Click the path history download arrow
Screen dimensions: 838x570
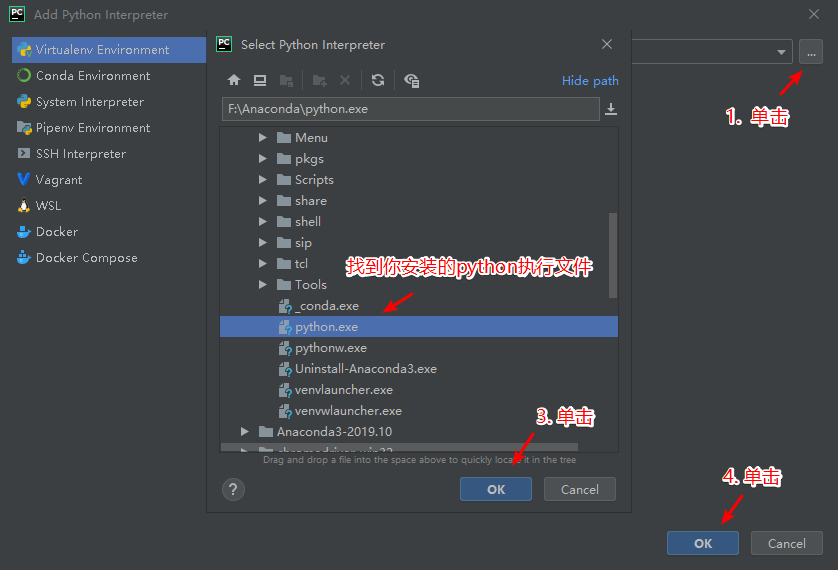coord(611,109)
